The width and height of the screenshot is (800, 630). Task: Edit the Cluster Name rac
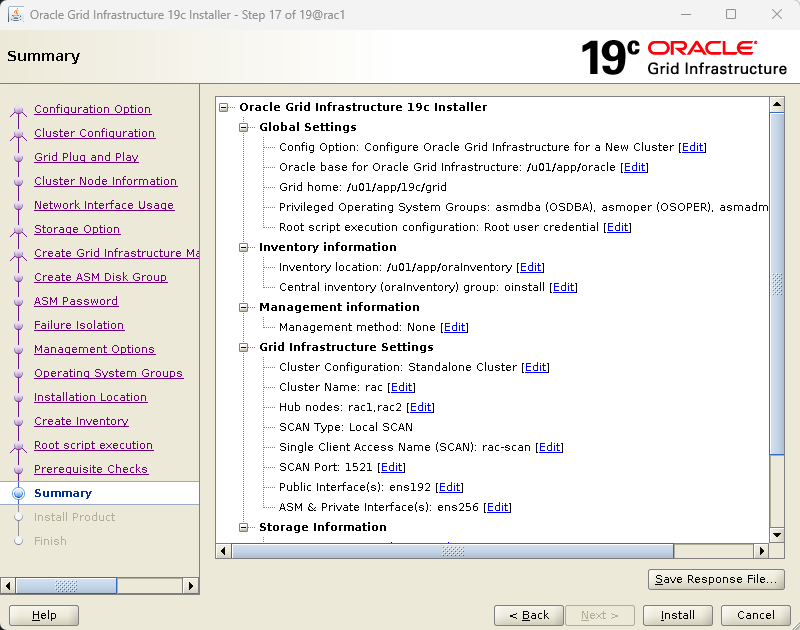pyautogui.click(x=402, y=387)
